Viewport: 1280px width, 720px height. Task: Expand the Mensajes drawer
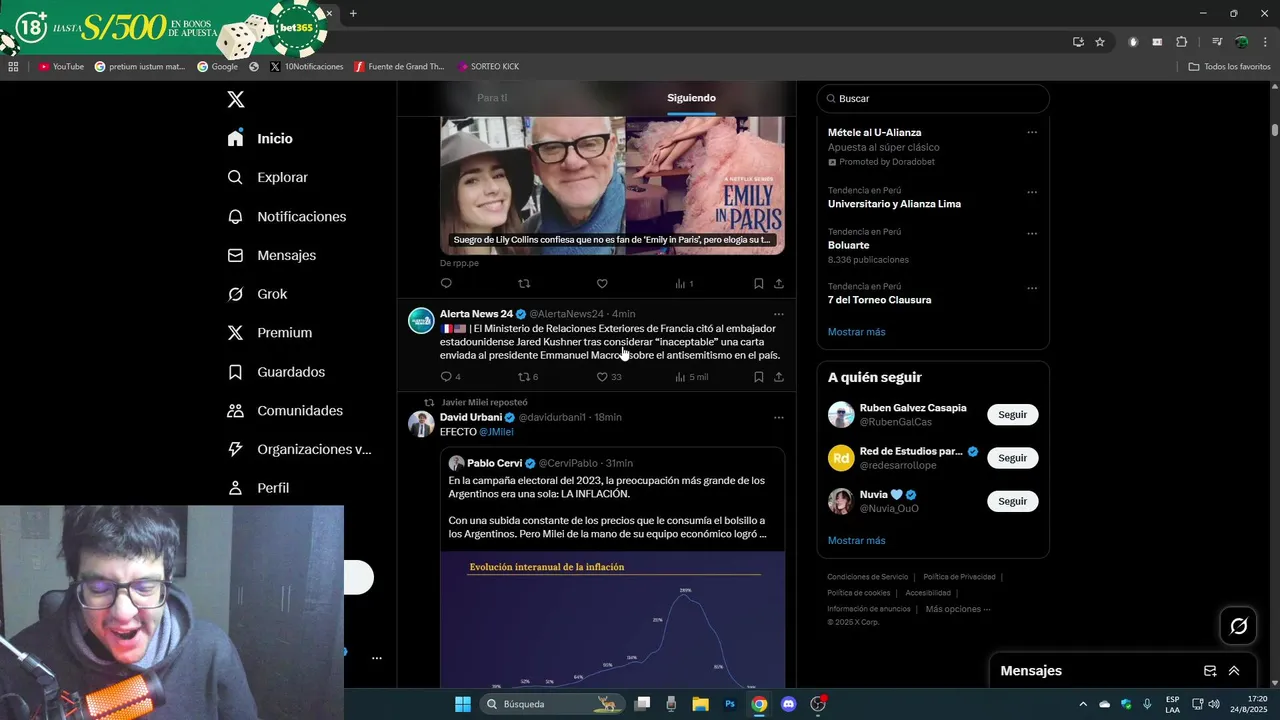1234,671
